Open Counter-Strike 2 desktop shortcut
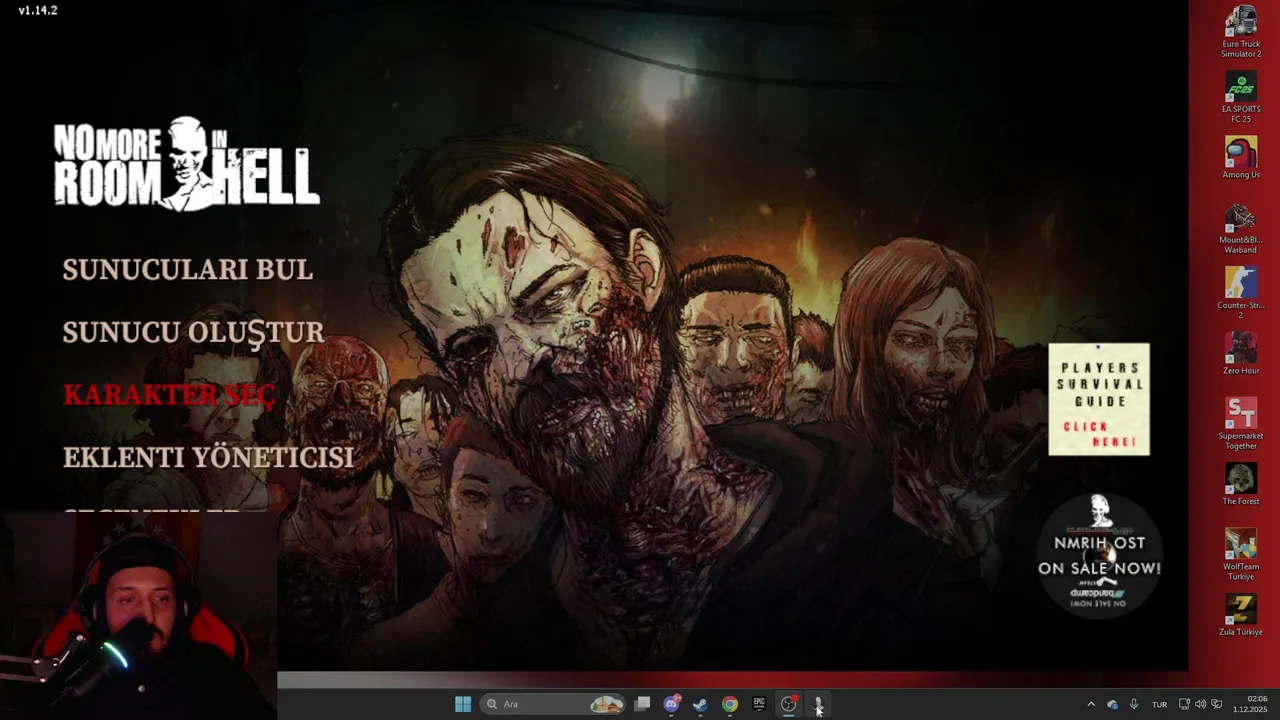Viewport: 1280px width, 720px height. tap(1241, 293)
